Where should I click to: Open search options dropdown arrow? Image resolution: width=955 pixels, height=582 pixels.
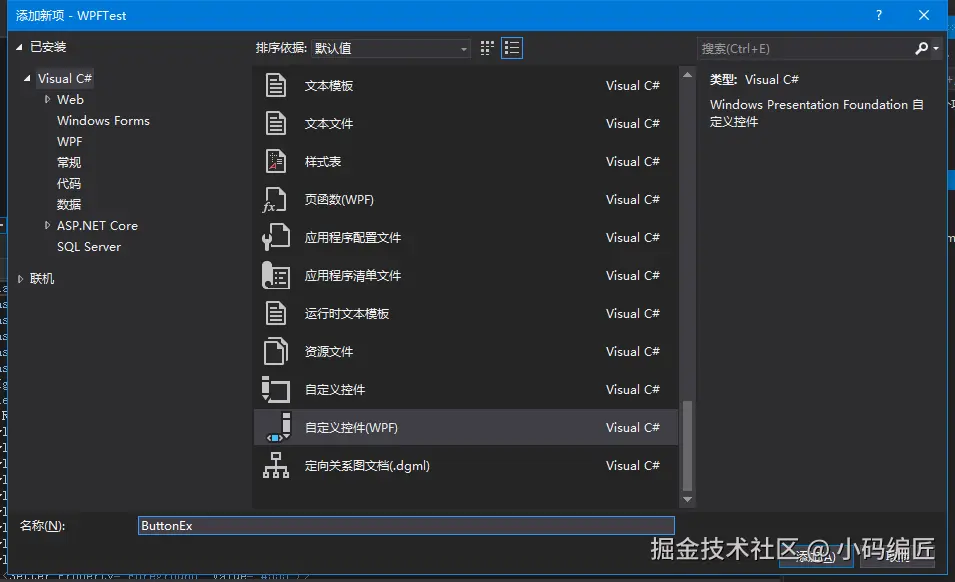(x=936, y=49)
